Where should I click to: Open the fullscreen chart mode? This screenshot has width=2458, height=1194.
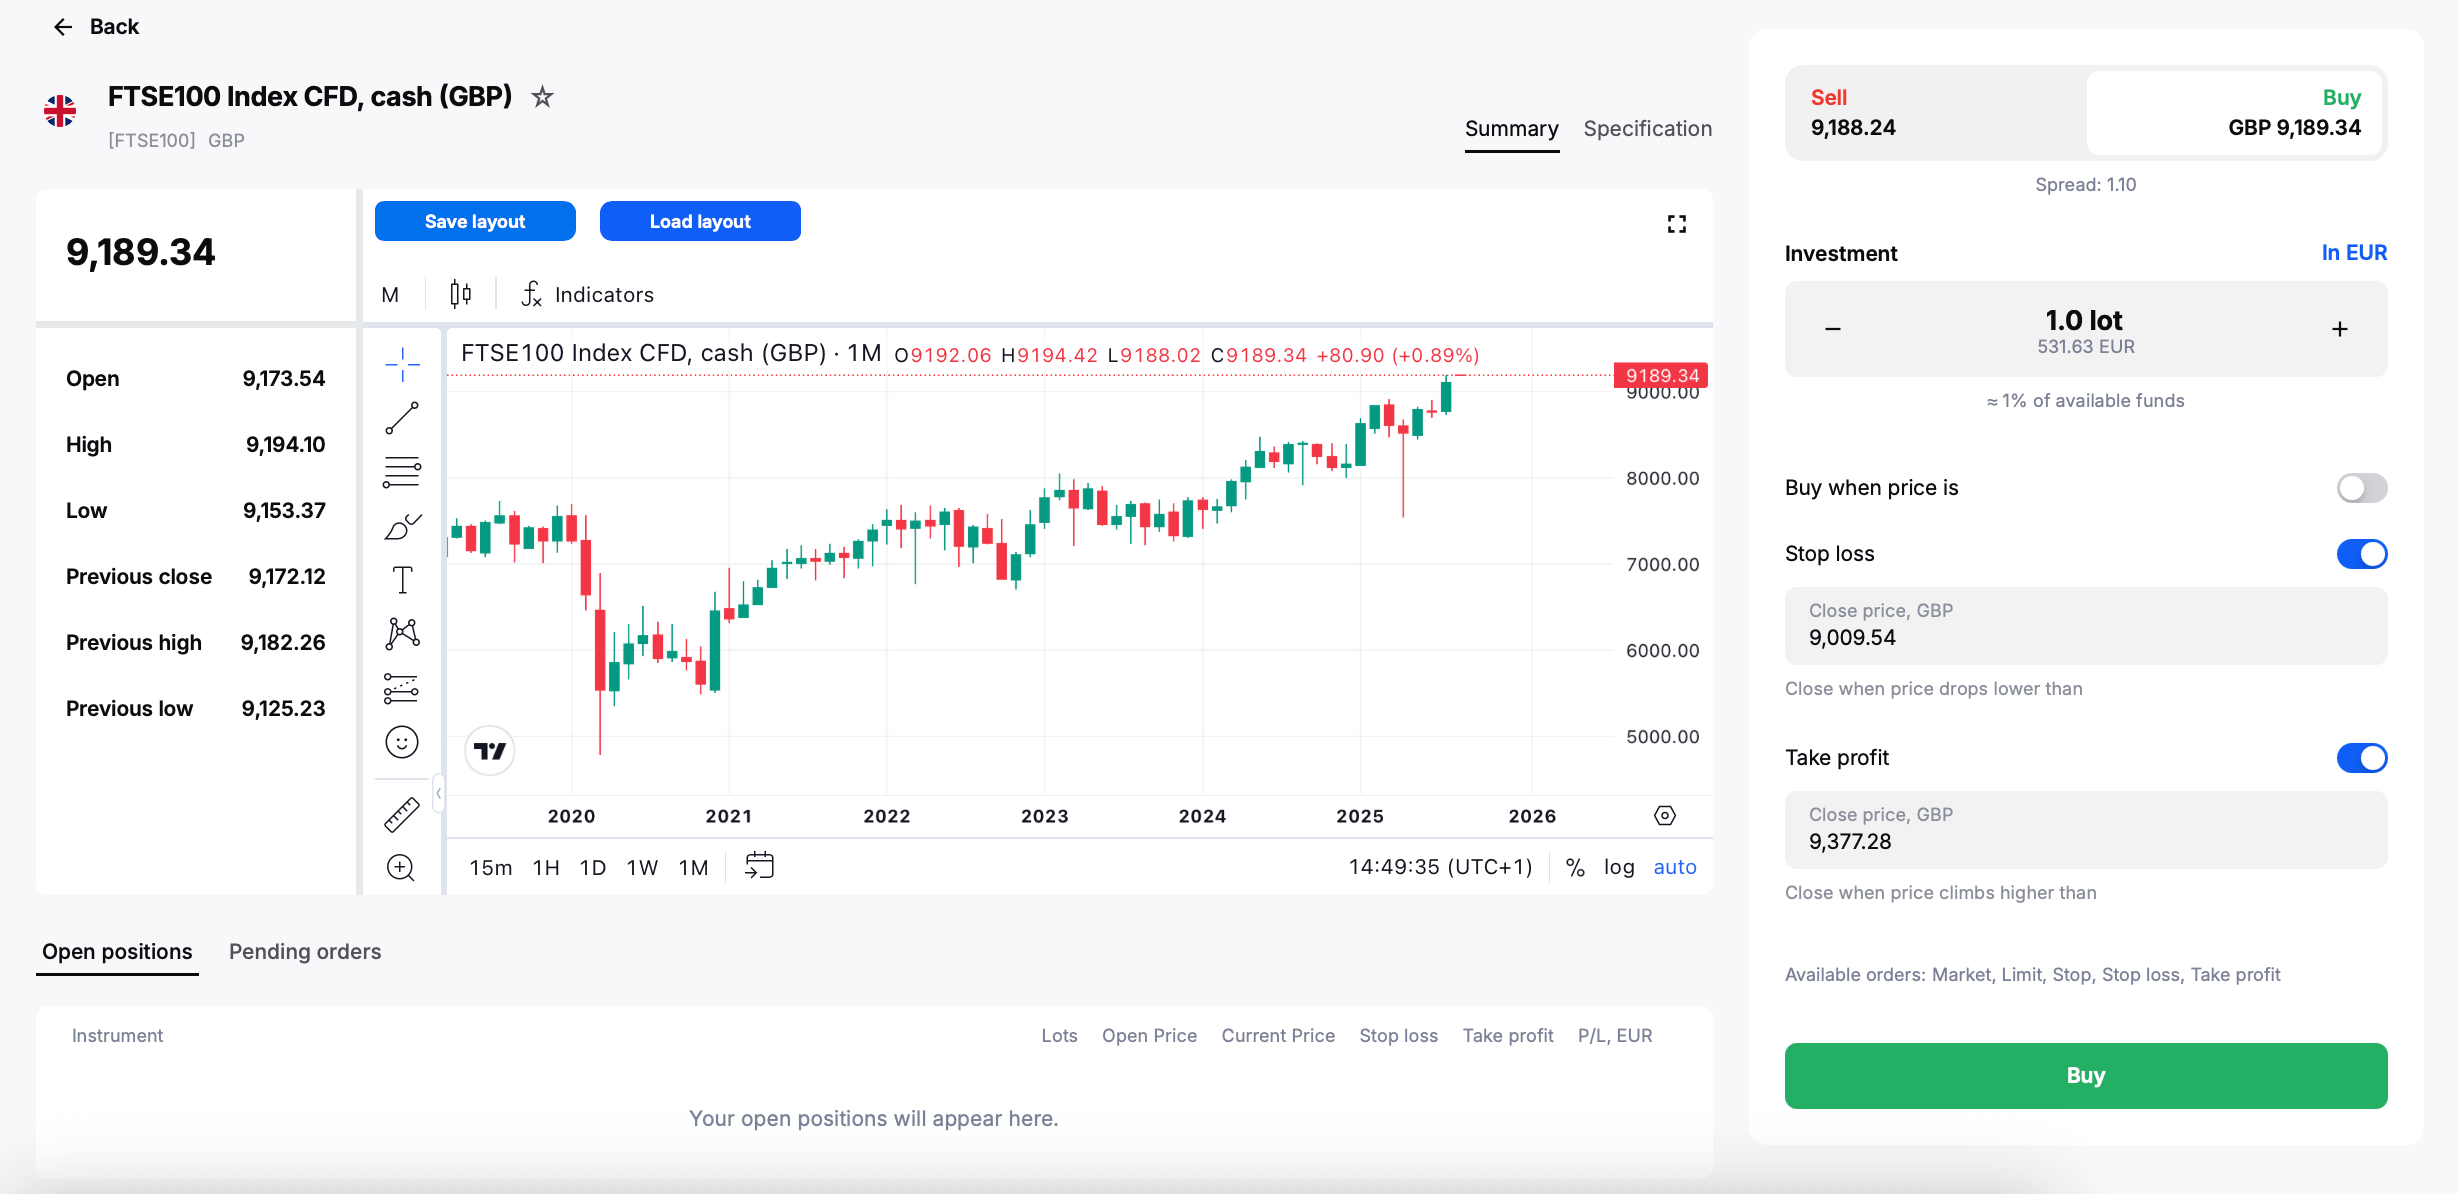click(1677, 224)
